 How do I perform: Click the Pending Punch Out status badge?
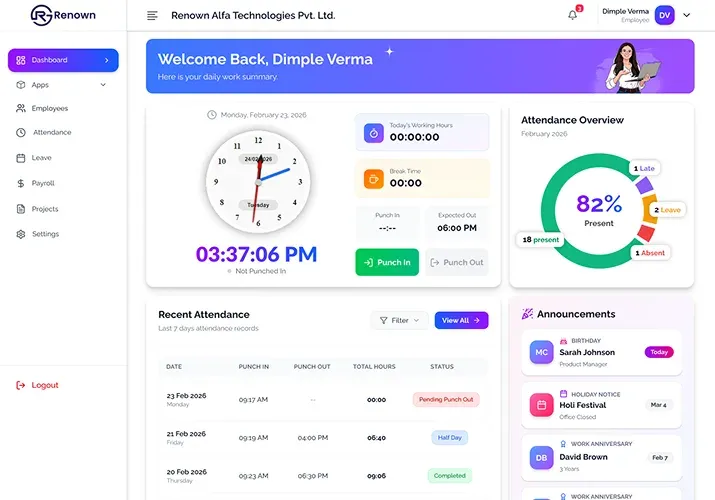446,399
